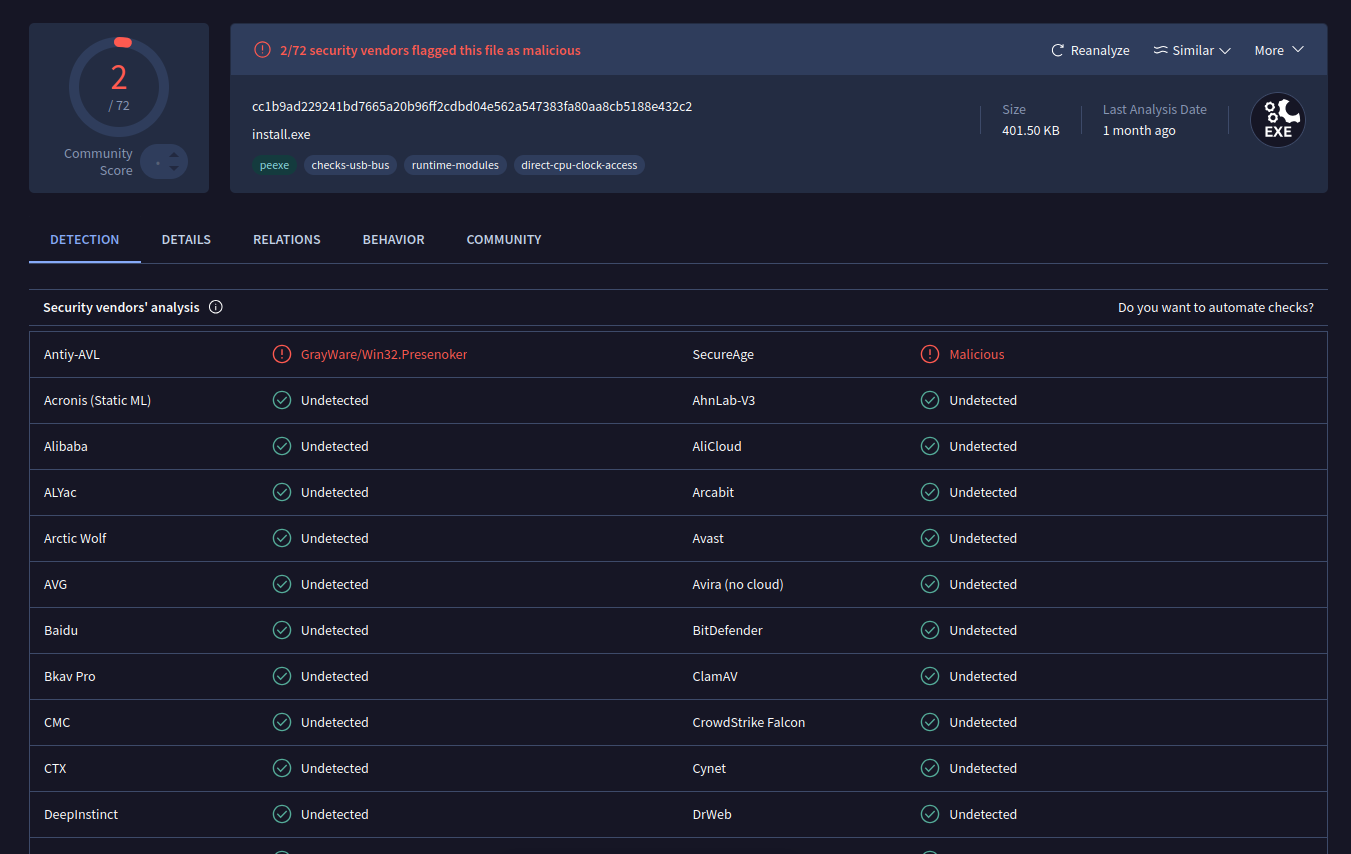Viewport: 1351px width, 854px height.
Task: Click the check icon for ClamAV
Action: click(x=930, y=676)
